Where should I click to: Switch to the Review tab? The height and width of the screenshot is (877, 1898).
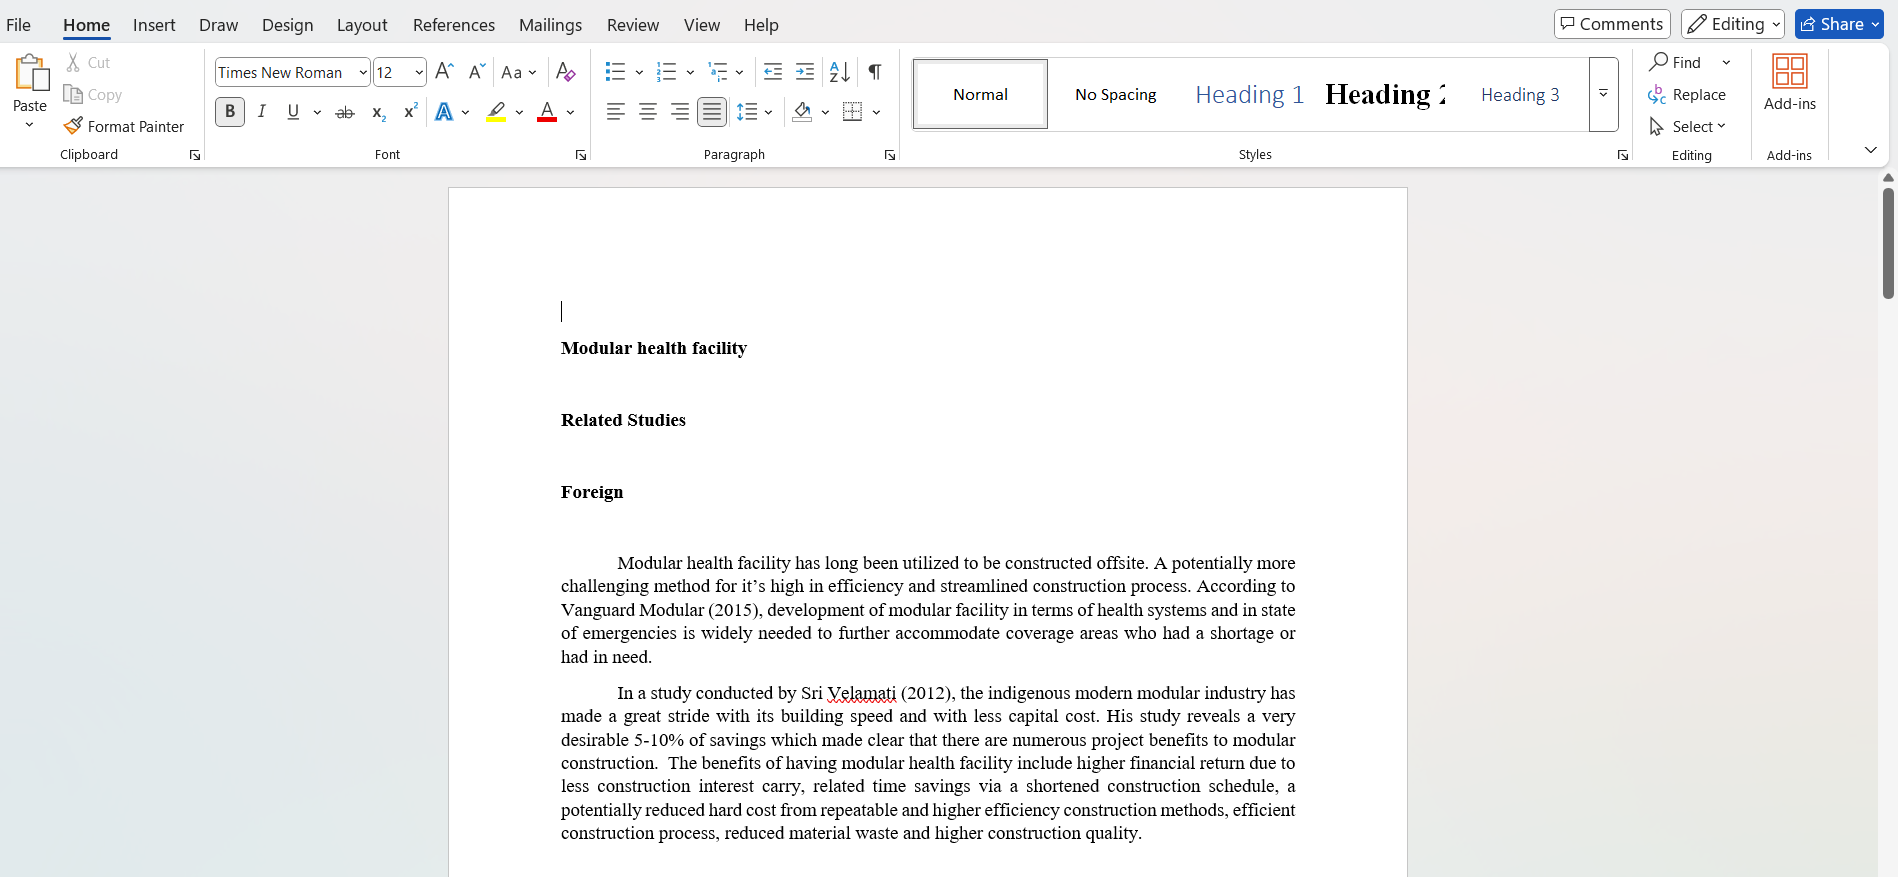[x=633, y=25]
